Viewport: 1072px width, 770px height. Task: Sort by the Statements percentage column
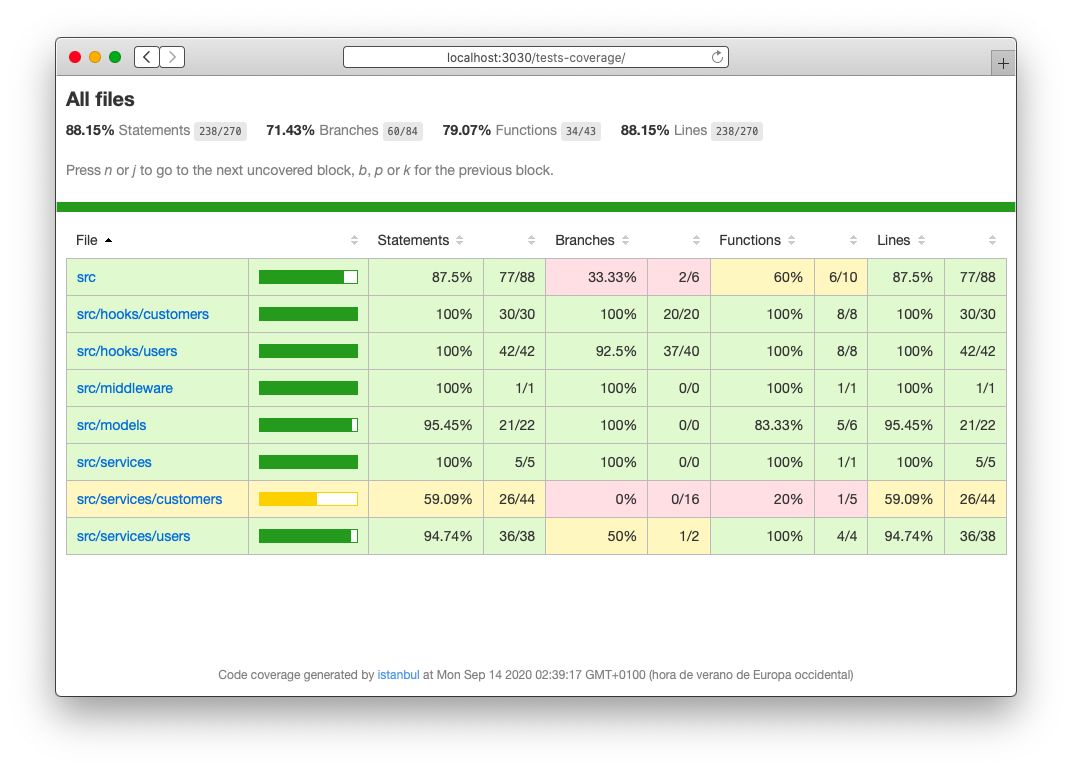pyautogui.click(x=420, y=240)
